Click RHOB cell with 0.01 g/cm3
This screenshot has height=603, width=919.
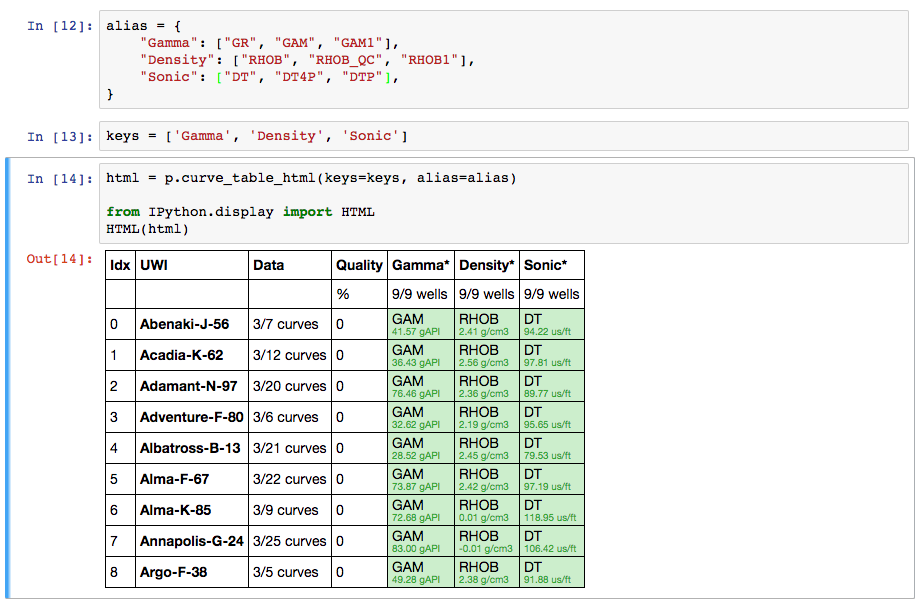(486, 510)
